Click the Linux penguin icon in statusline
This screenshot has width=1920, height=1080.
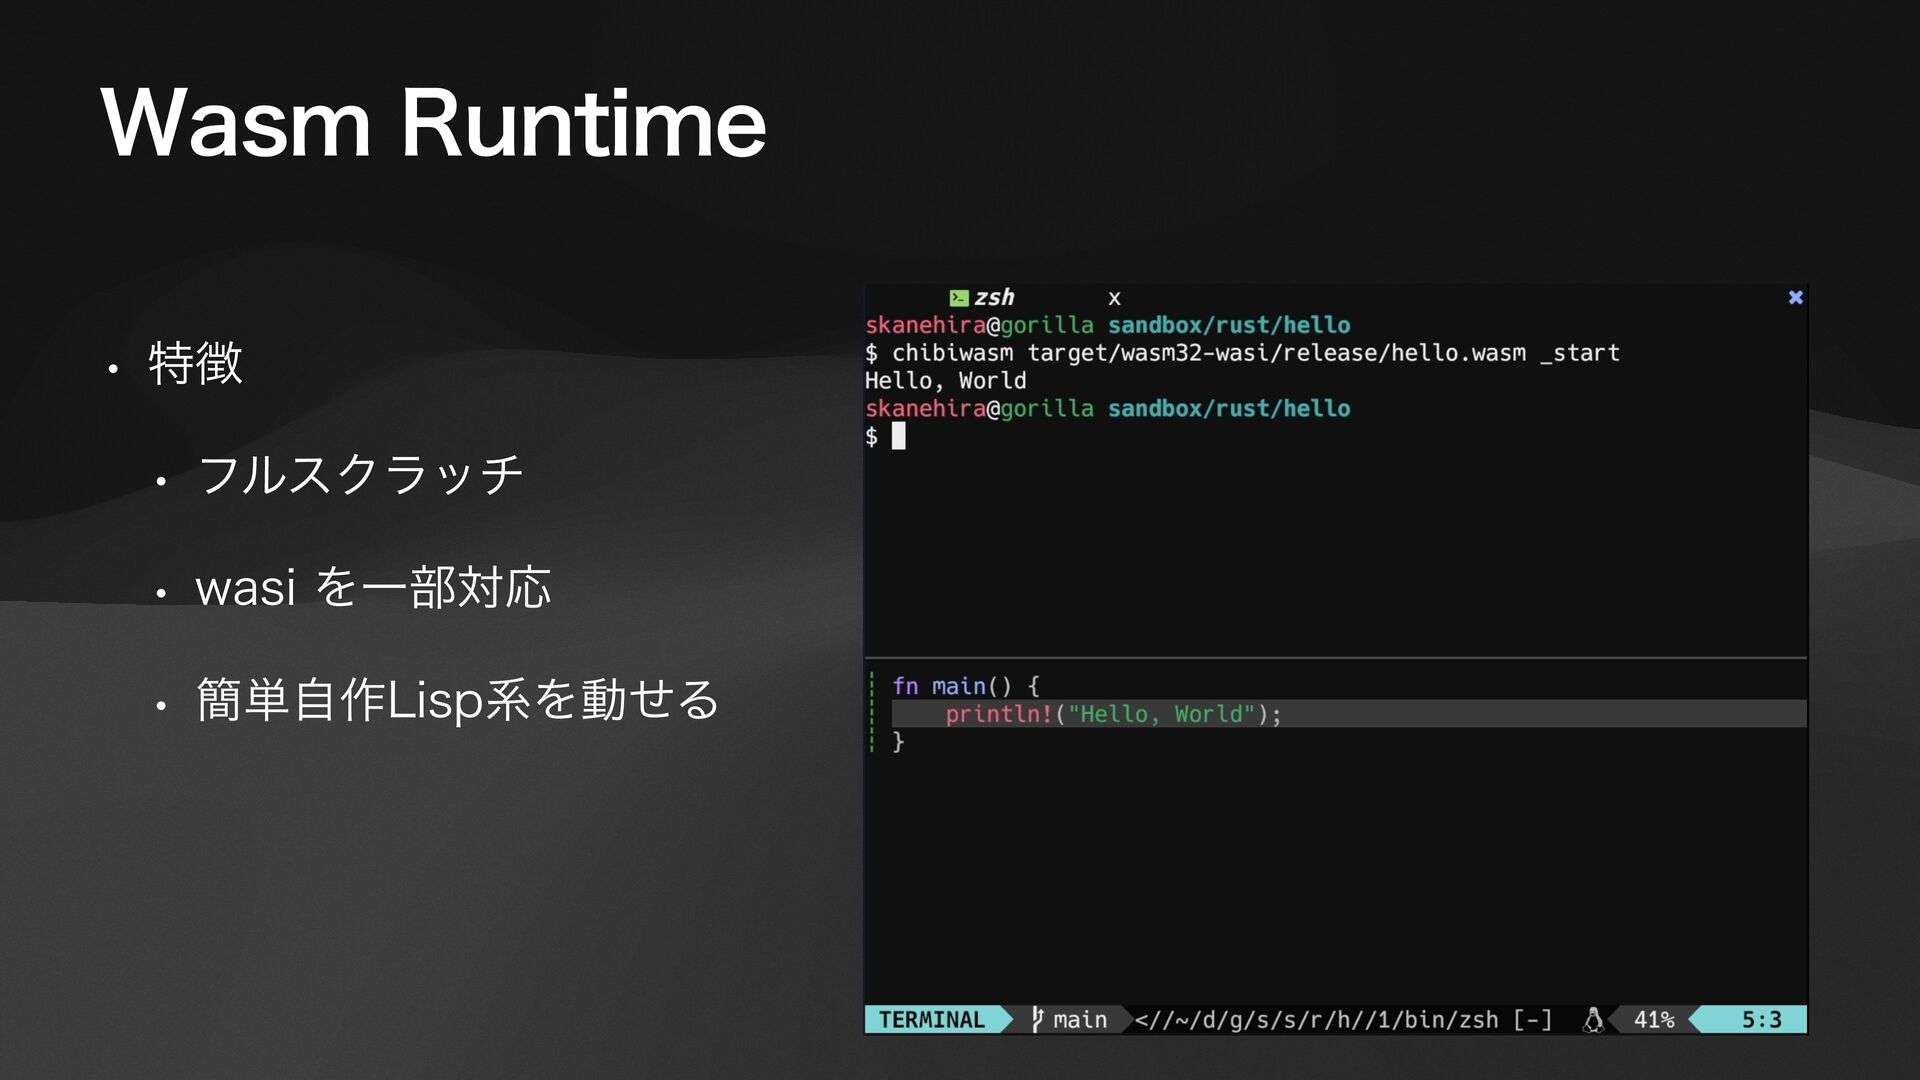(1593, 1019)
